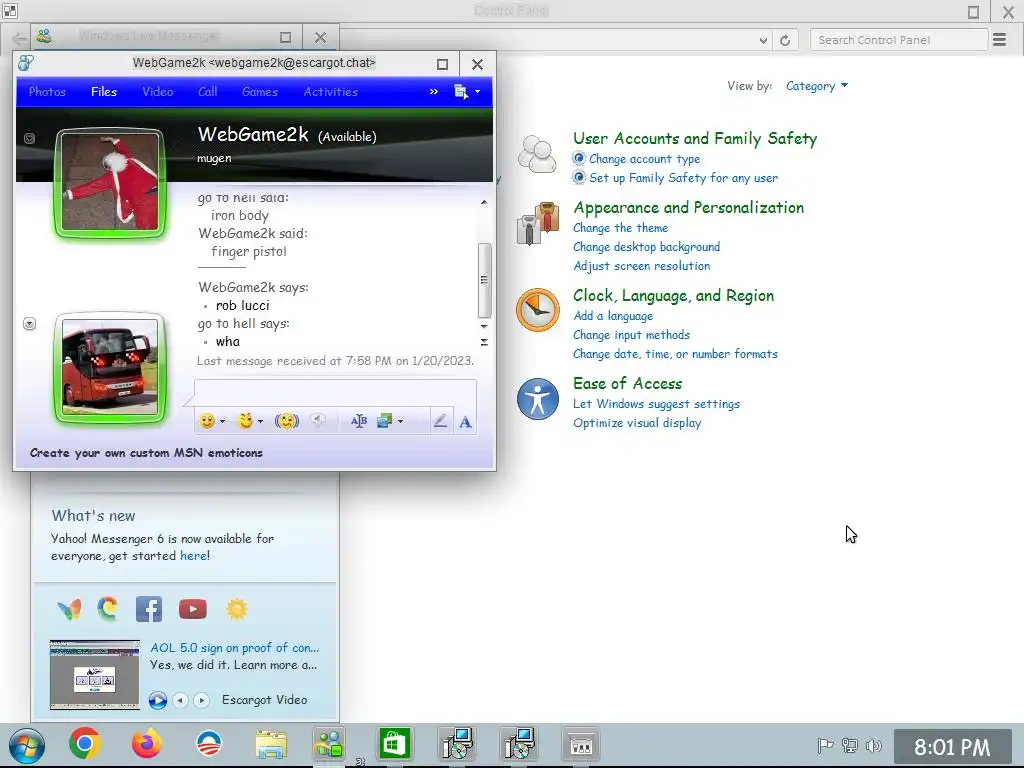Open the AOL 5.0 sign on proof link
The image size is (1024, 768).
(x=234, y=648)
